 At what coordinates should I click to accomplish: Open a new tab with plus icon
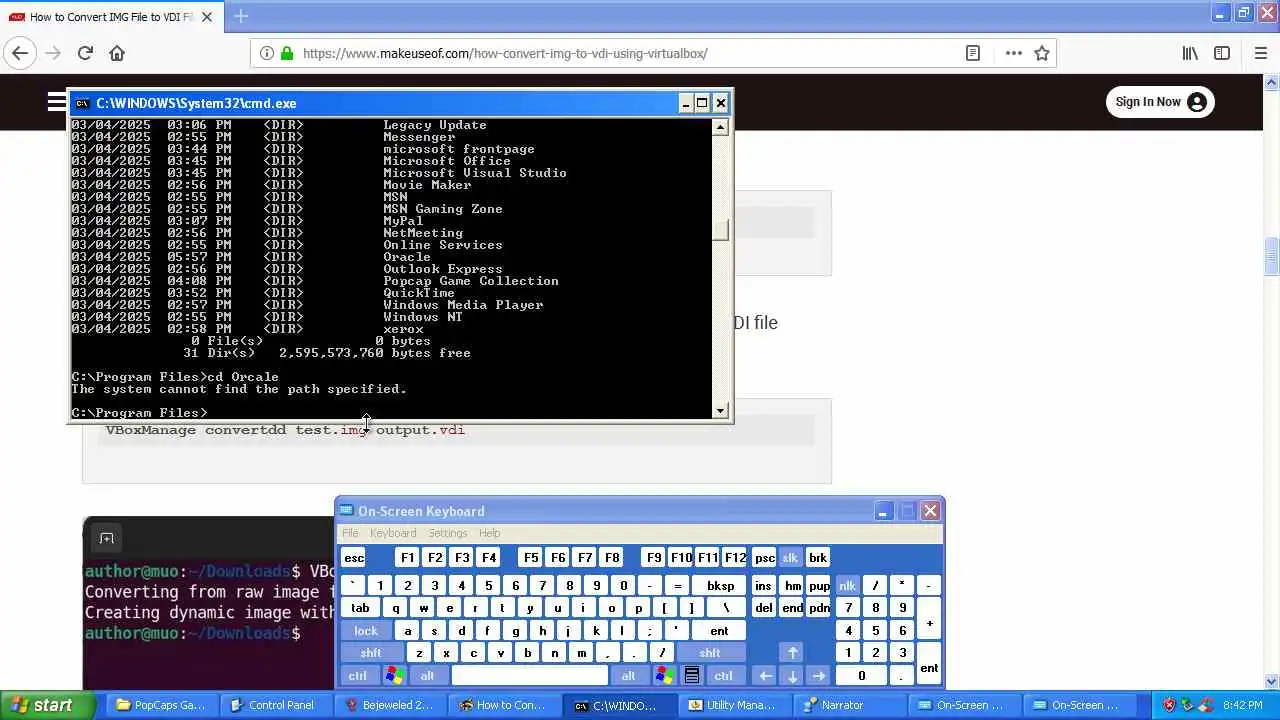tap(240, 16)
